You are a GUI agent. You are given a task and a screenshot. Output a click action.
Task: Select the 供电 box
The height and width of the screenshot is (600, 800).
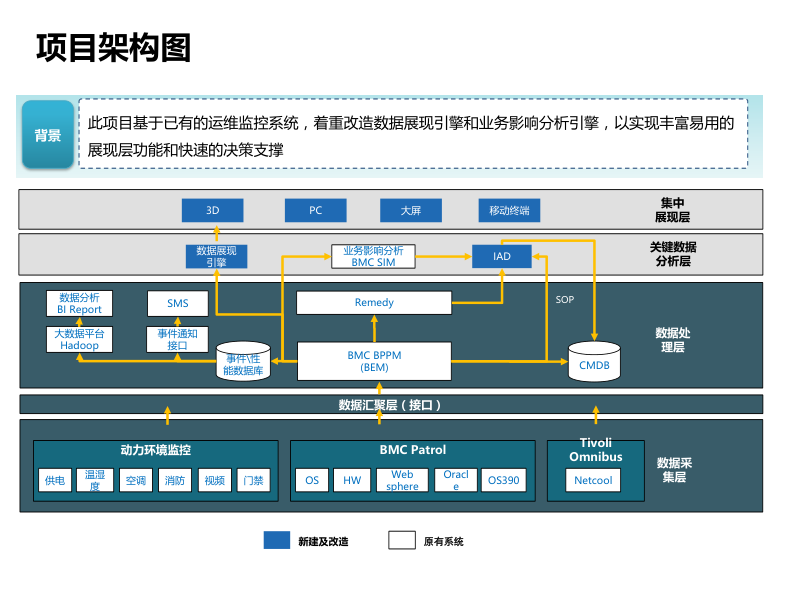coord(55,480)
